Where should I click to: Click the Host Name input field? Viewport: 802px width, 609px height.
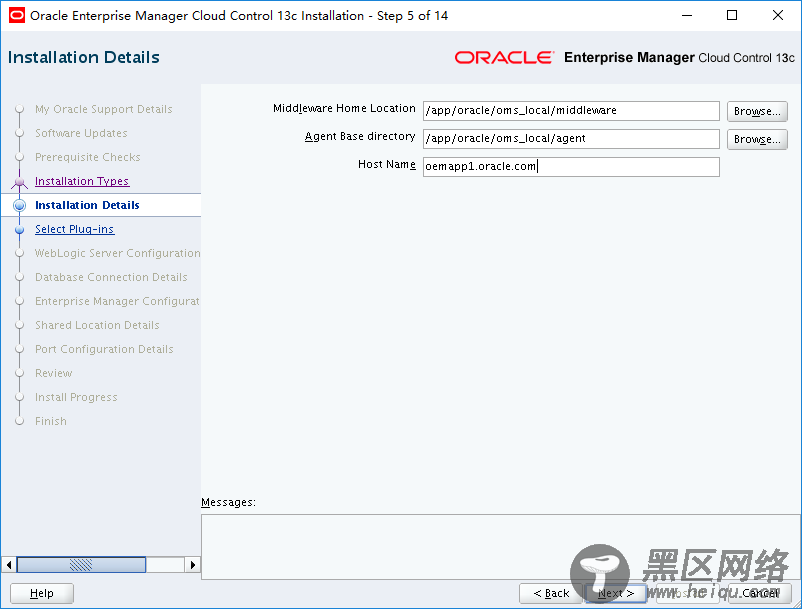(x=571, y=167)
